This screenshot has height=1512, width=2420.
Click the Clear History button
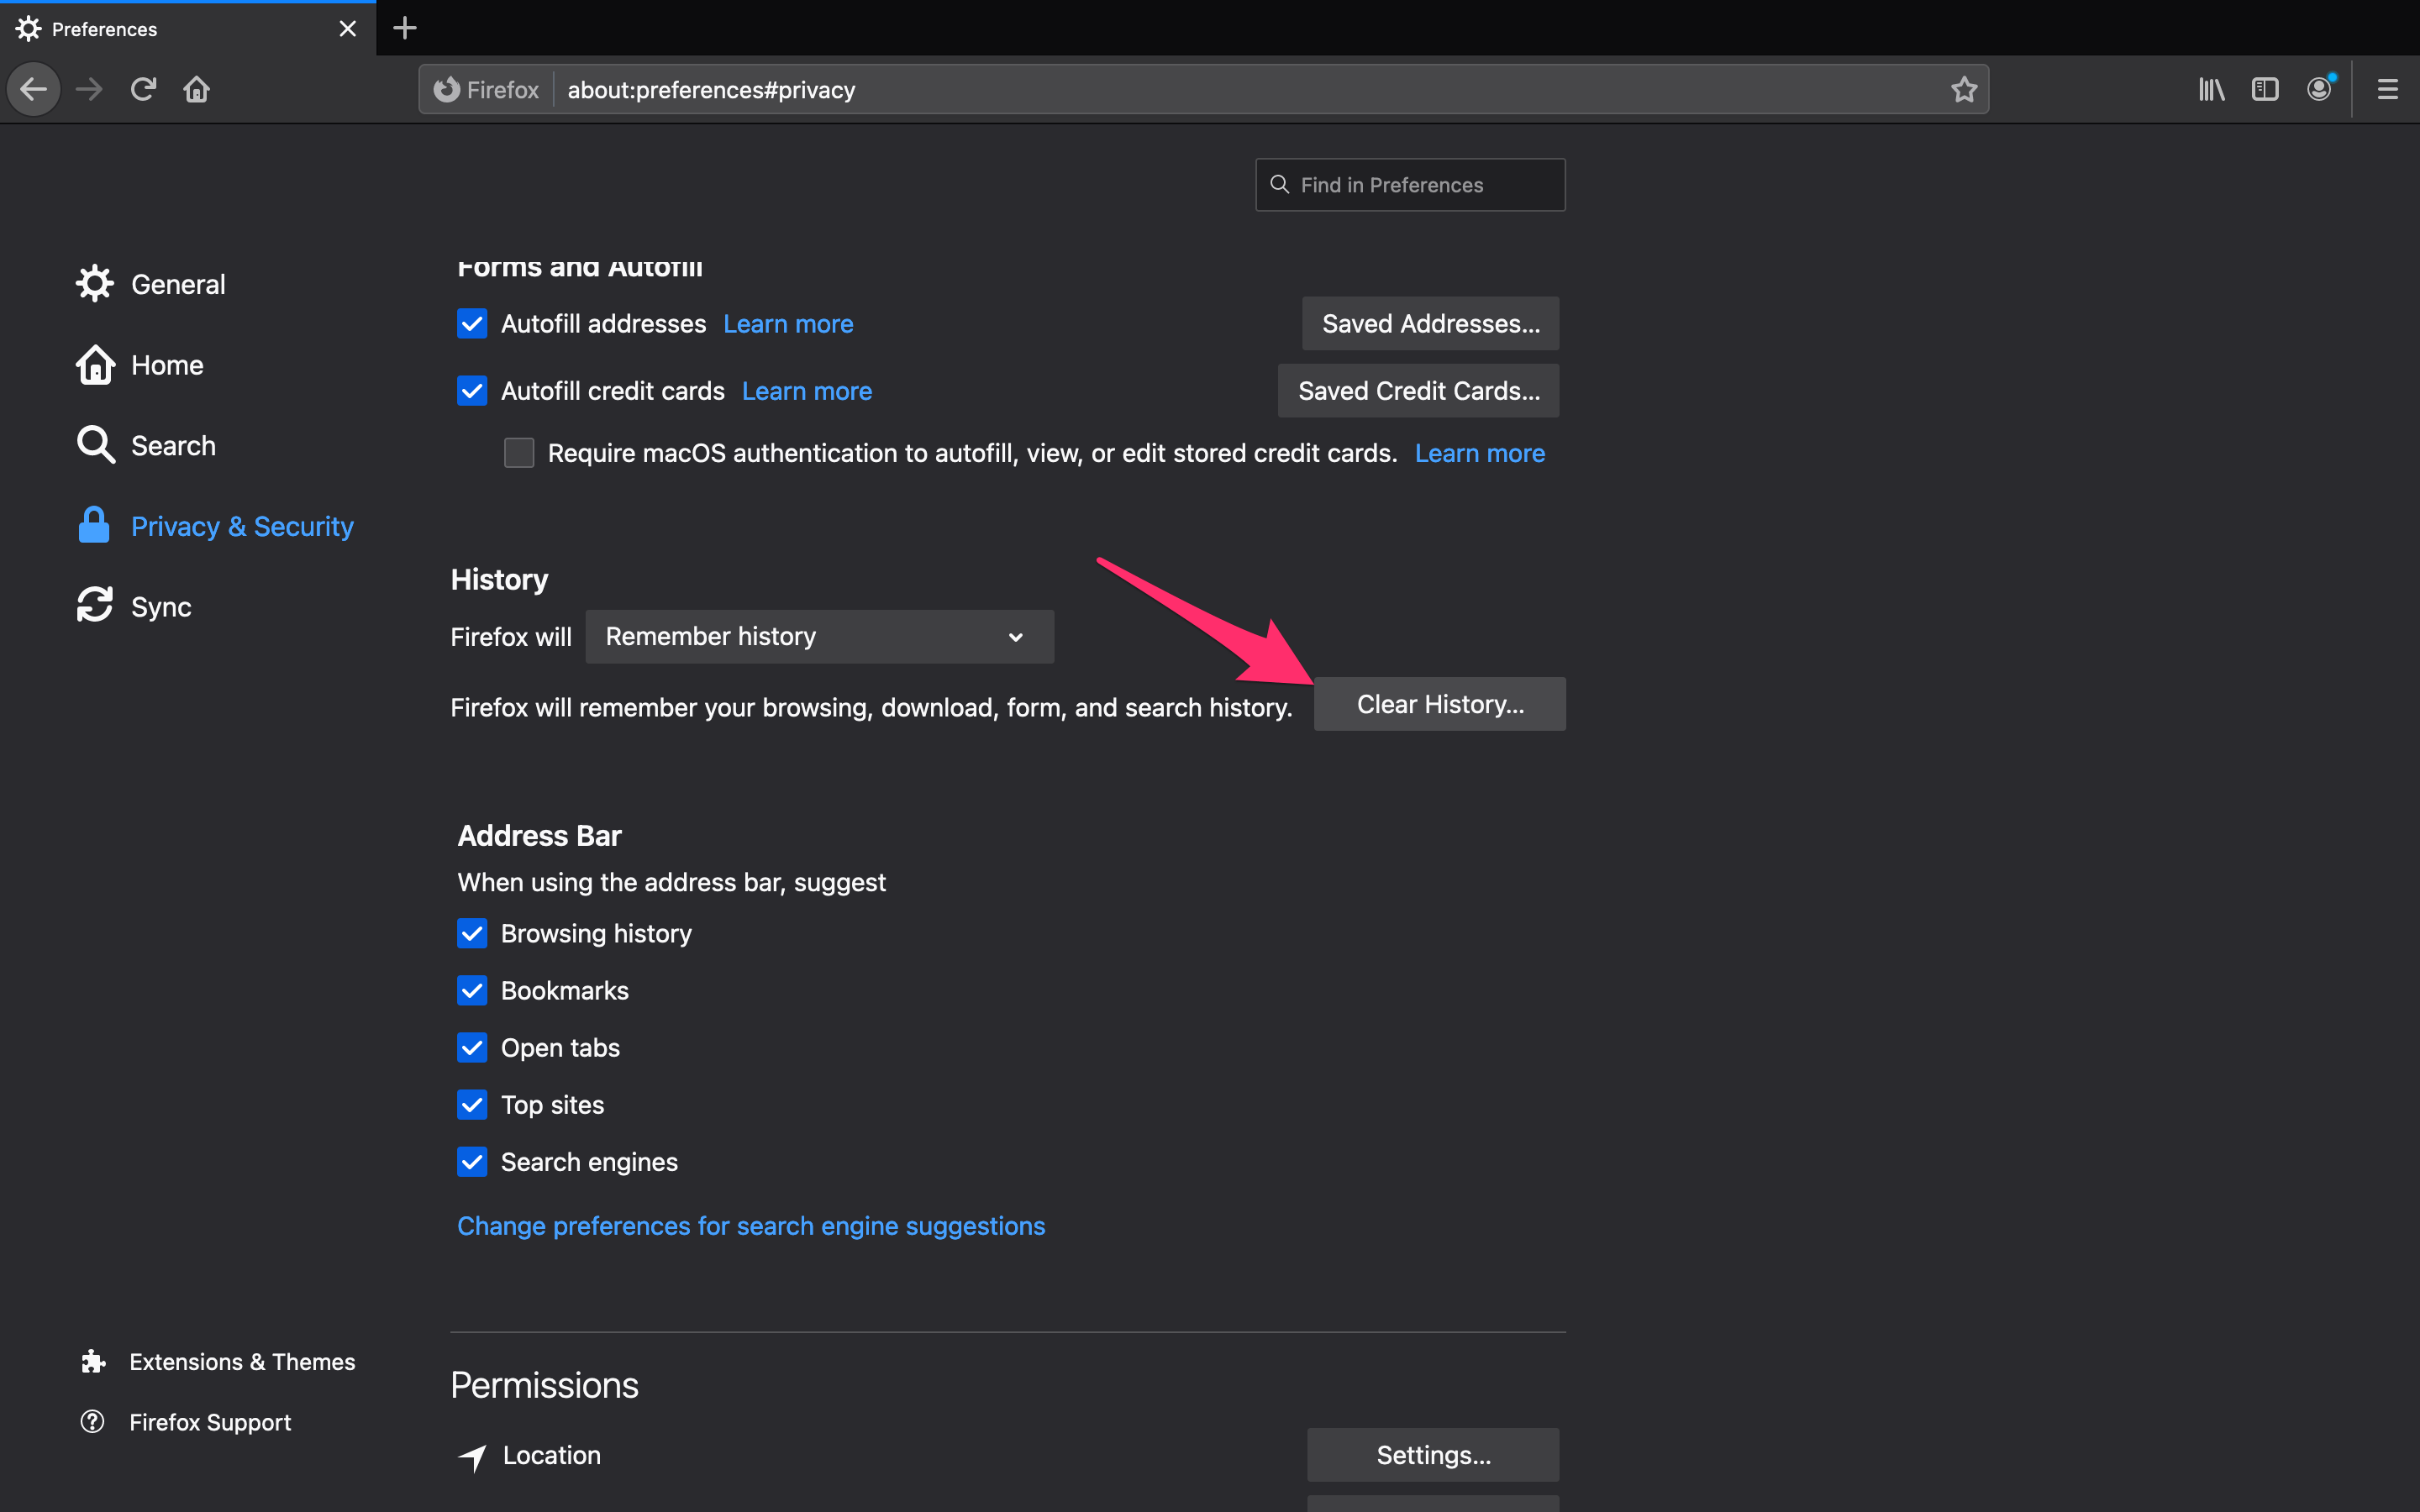tap(1439, 704)
